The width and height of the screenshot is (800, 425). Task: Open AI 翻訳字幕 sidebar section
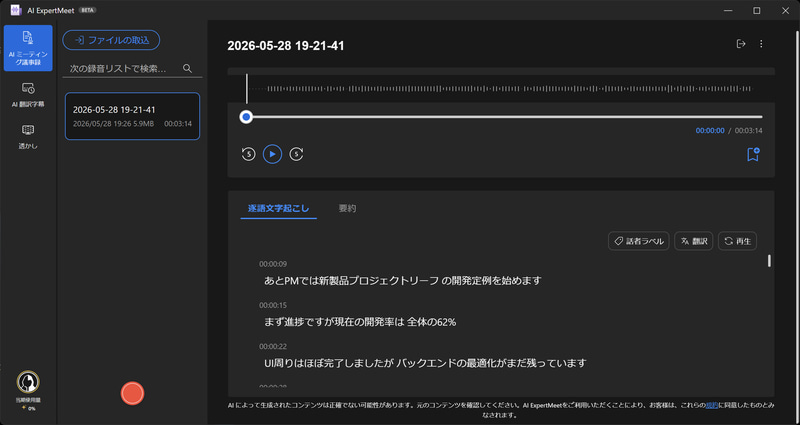click(x=28, y=95)
